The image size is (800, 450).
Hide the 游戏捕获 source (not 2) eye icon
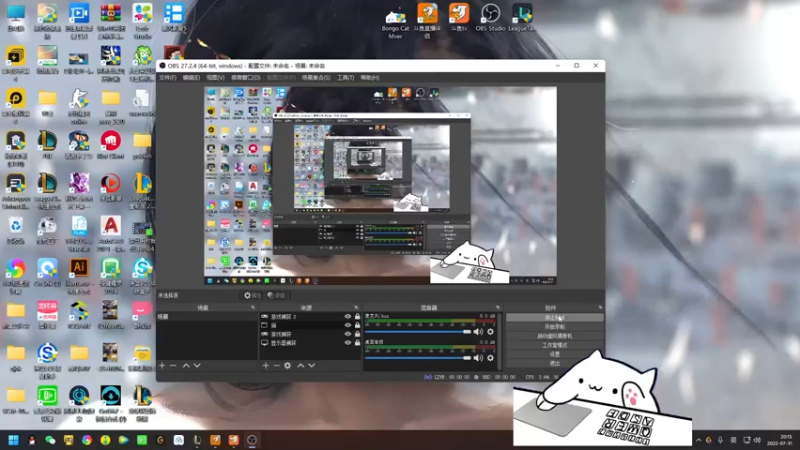coord(347,334)
